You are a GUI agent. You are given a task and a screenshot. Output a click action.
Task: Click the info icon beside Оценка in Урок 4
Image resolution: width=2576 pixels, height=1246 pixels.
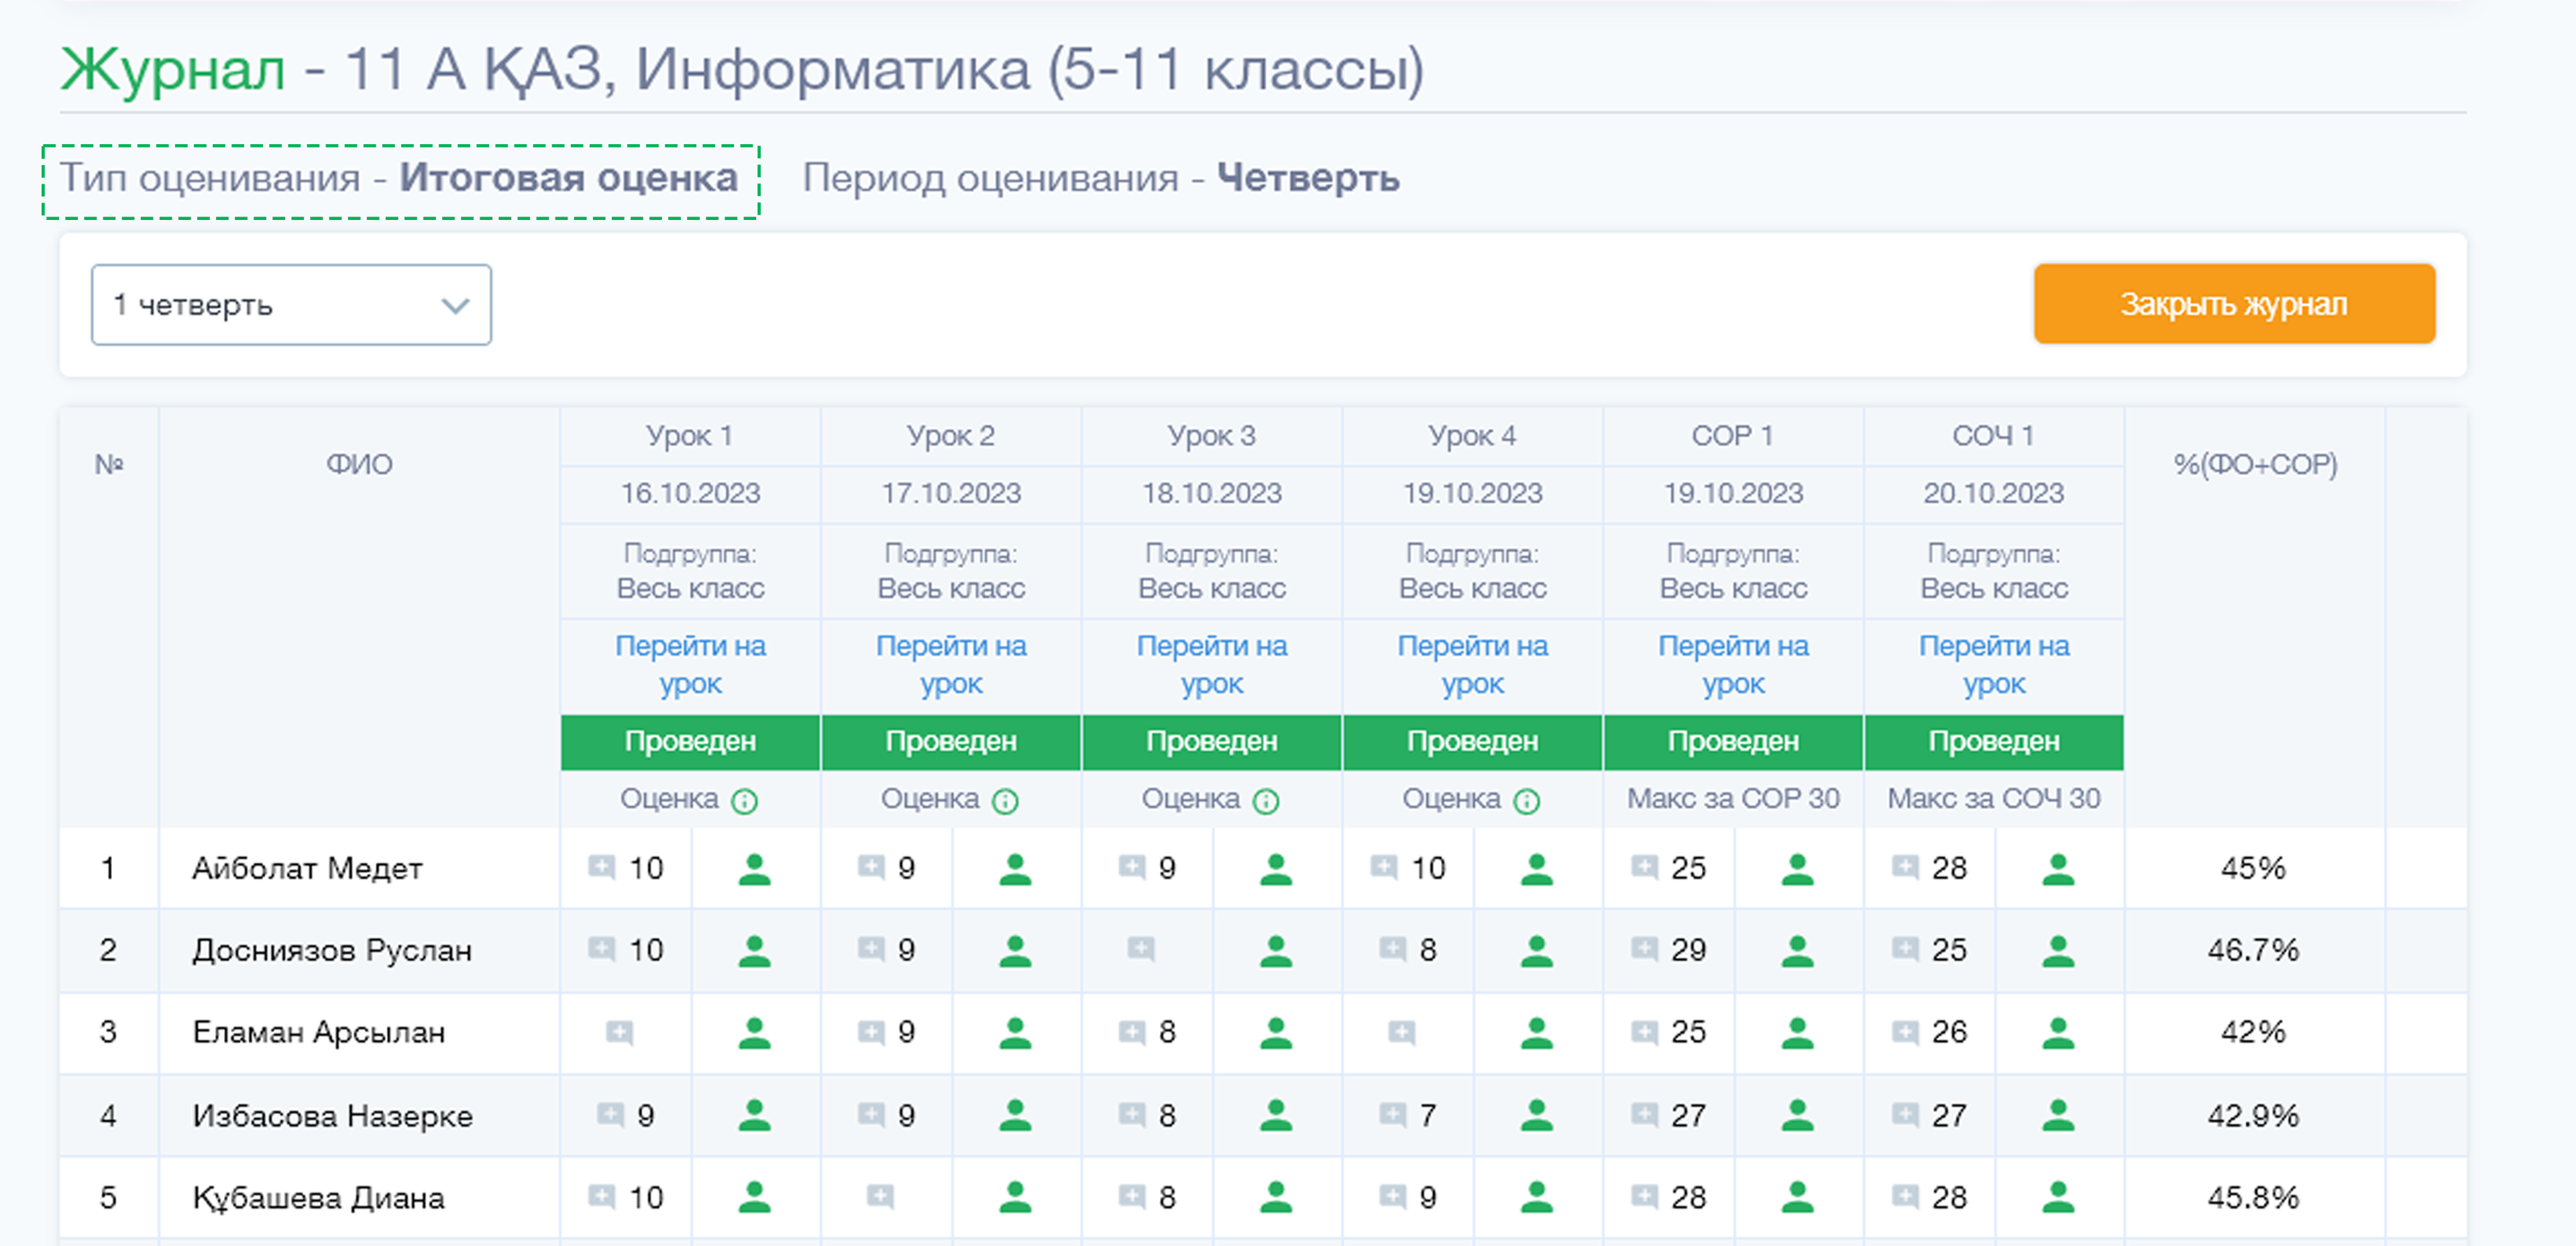pyautogui.click(x=1527, y=801)
